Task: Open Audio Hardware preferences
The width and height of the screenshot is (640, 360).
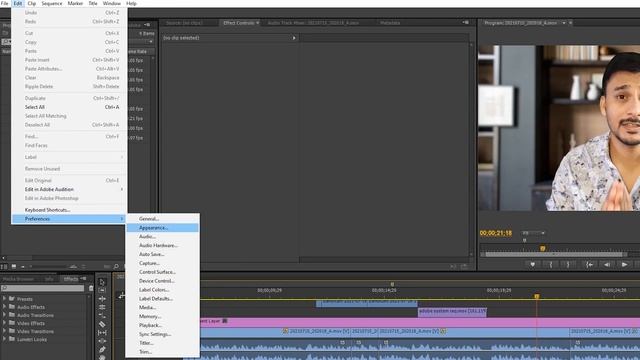Action: click(x=163, y=245)
